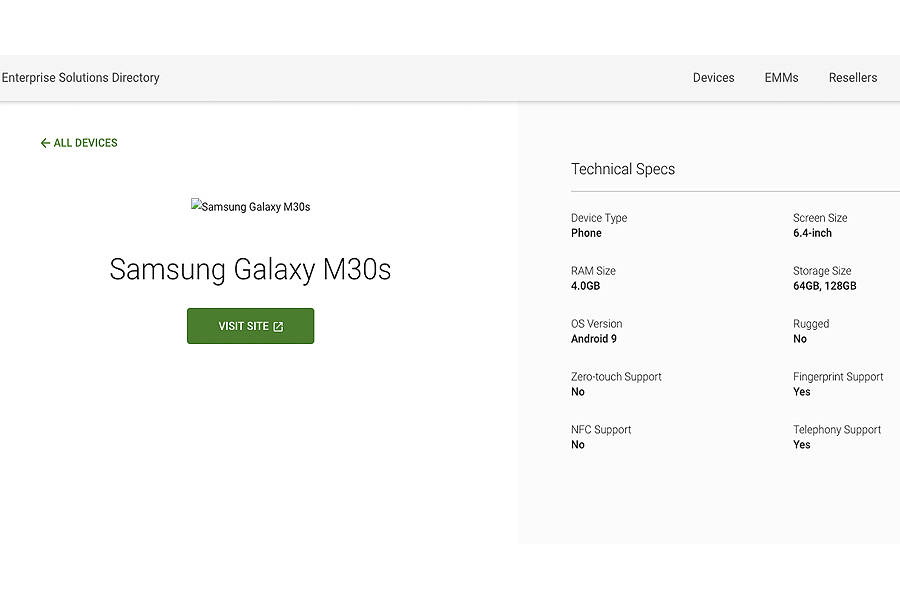Open the Devices menu item
Image resolution: width=900 pixels, height=600 pixels.
(713, 77)
